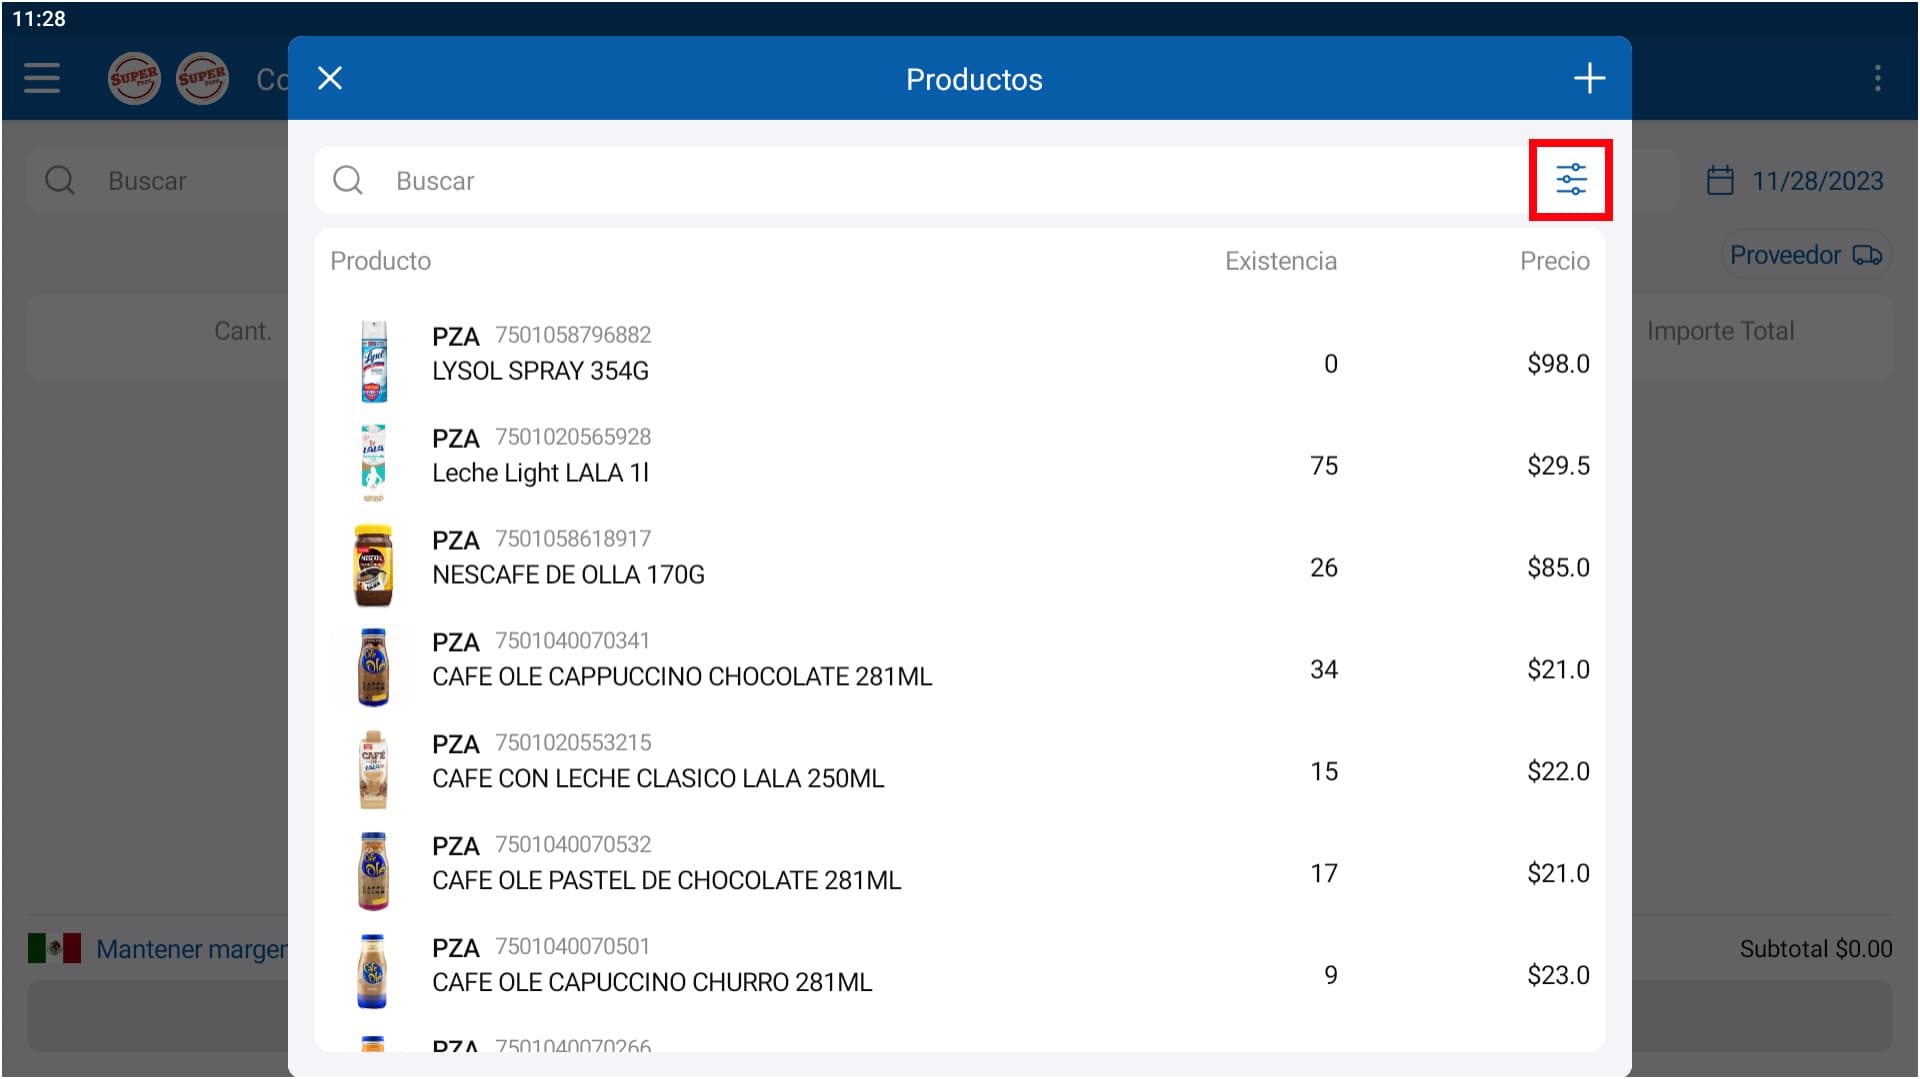This screenshot has width=1920, height=1079.
Task: Sort by the Precio column header
Action: coord(1556,260)
